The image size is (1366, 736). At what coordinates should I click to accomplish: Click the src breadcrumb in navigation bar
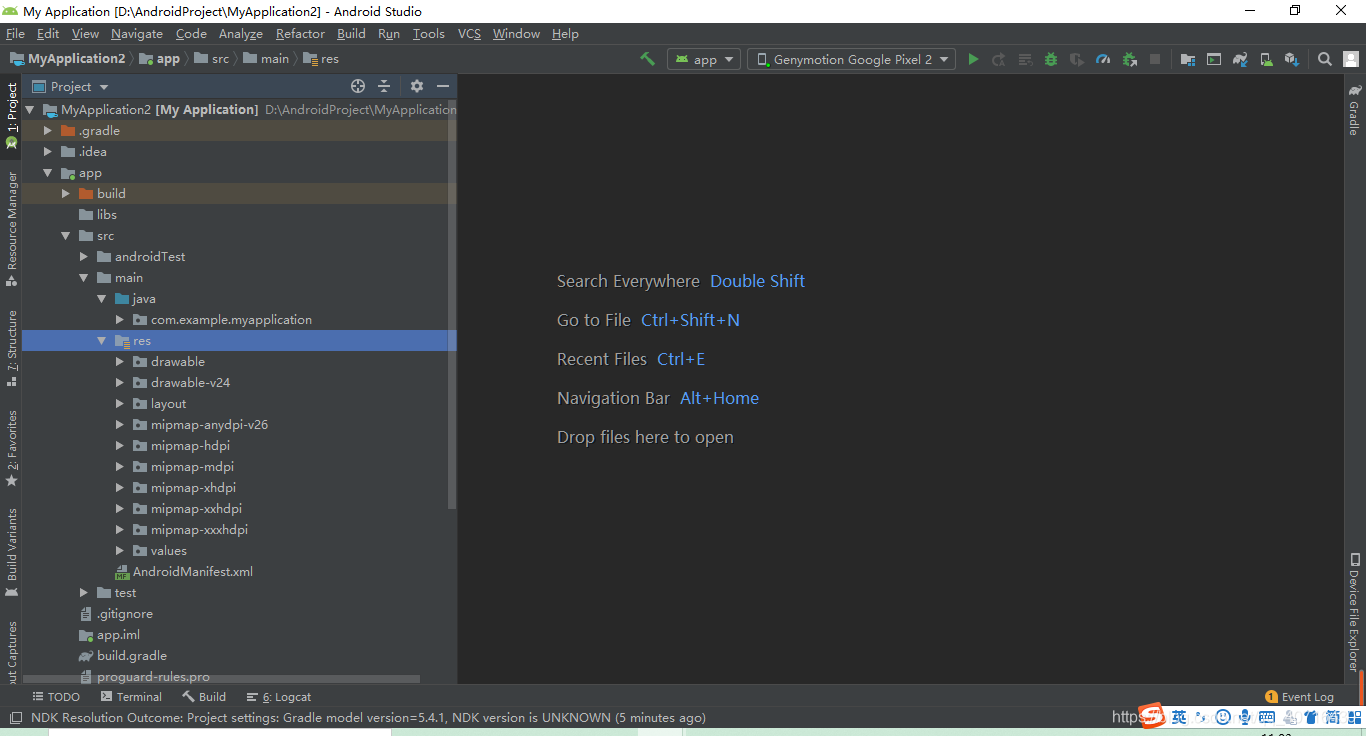click(212, 59)
